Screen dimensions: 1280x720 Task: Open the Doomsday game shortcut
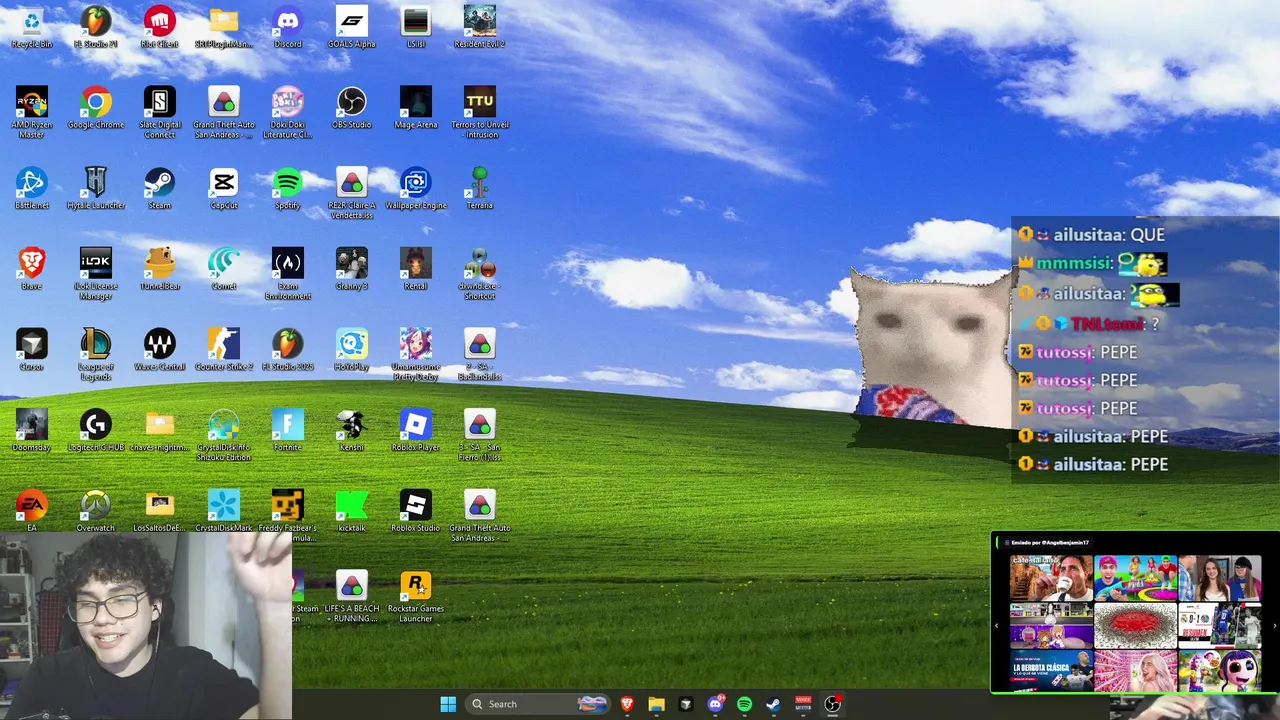pyautogui.click(x=31, y=431)
